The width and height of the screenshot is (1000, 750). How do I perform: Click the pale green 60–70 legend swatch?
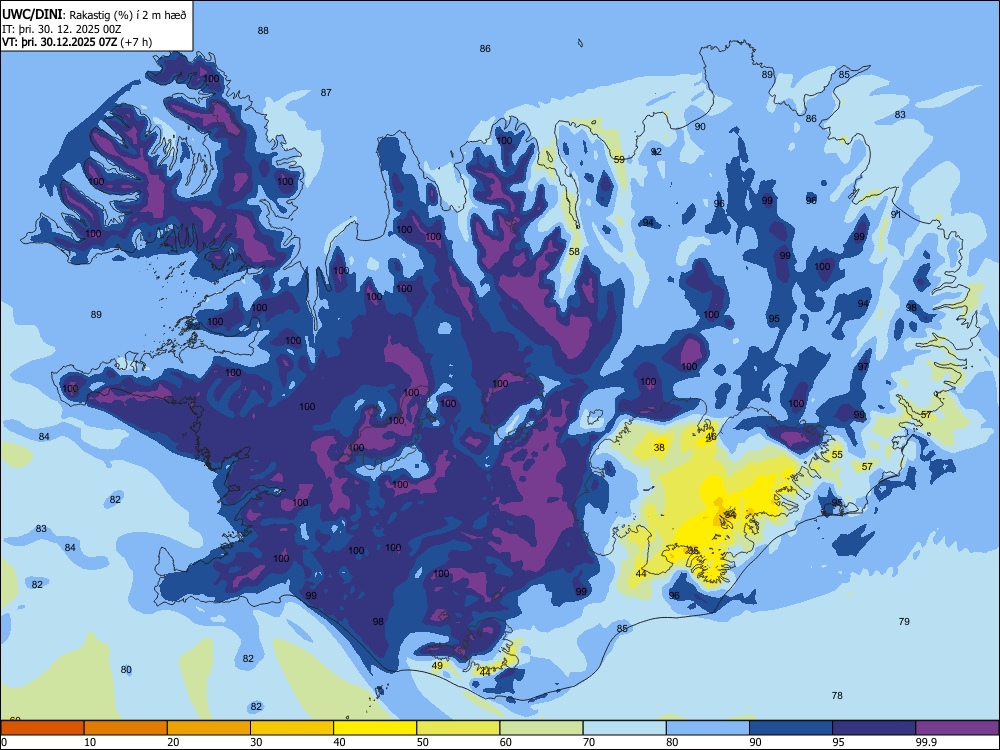pyautogui.click(x=541, y=728)
